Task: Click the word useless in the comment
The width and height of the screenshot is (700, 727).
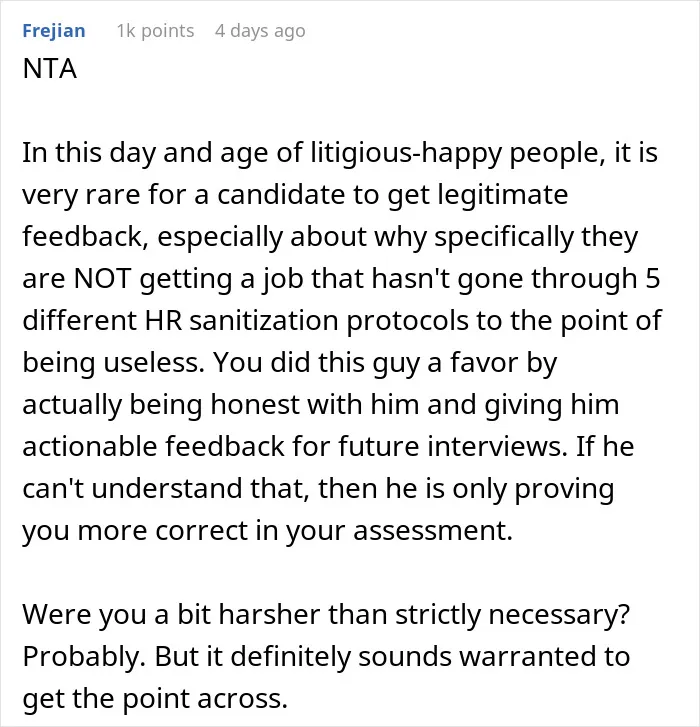Action: click(x=153, y=363)
